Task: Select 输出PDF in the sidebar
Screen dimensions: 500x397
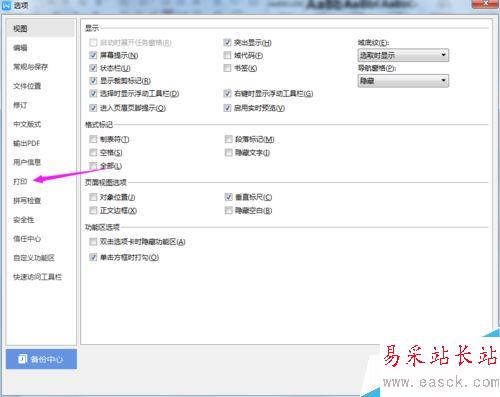Action: pos(26,143)
